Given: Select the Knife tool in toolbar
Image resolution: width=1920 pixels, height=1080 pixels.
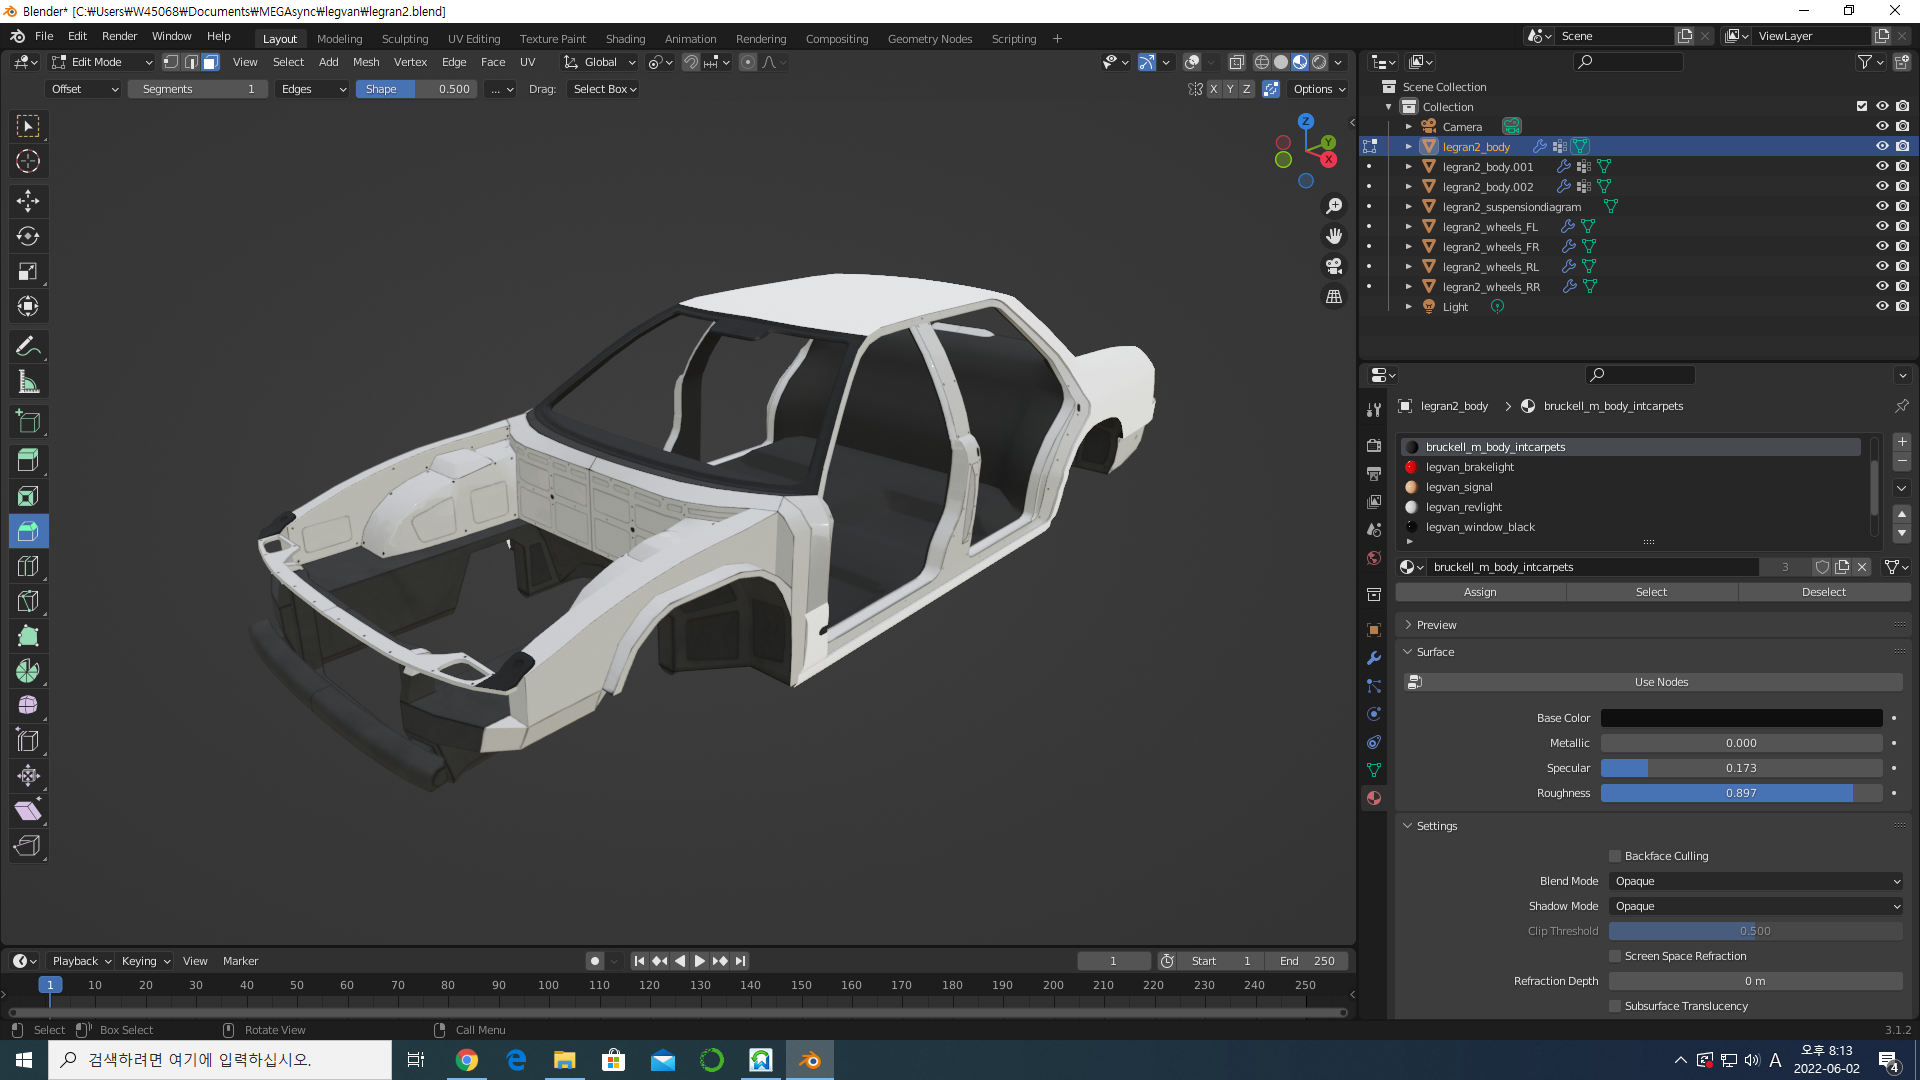Looking at the screenshot, I should click(x=28, y=601).
